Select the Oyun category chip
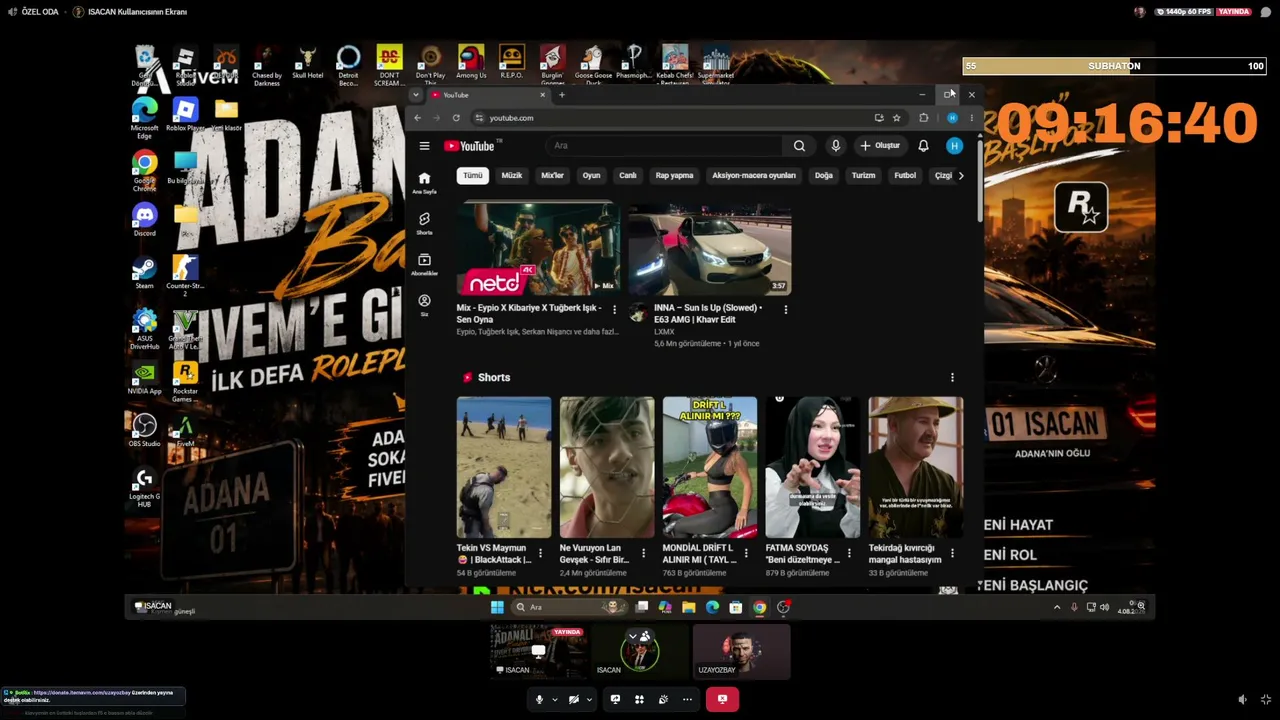The width and height of the screenshot is (1280, 720). [592, 176]
